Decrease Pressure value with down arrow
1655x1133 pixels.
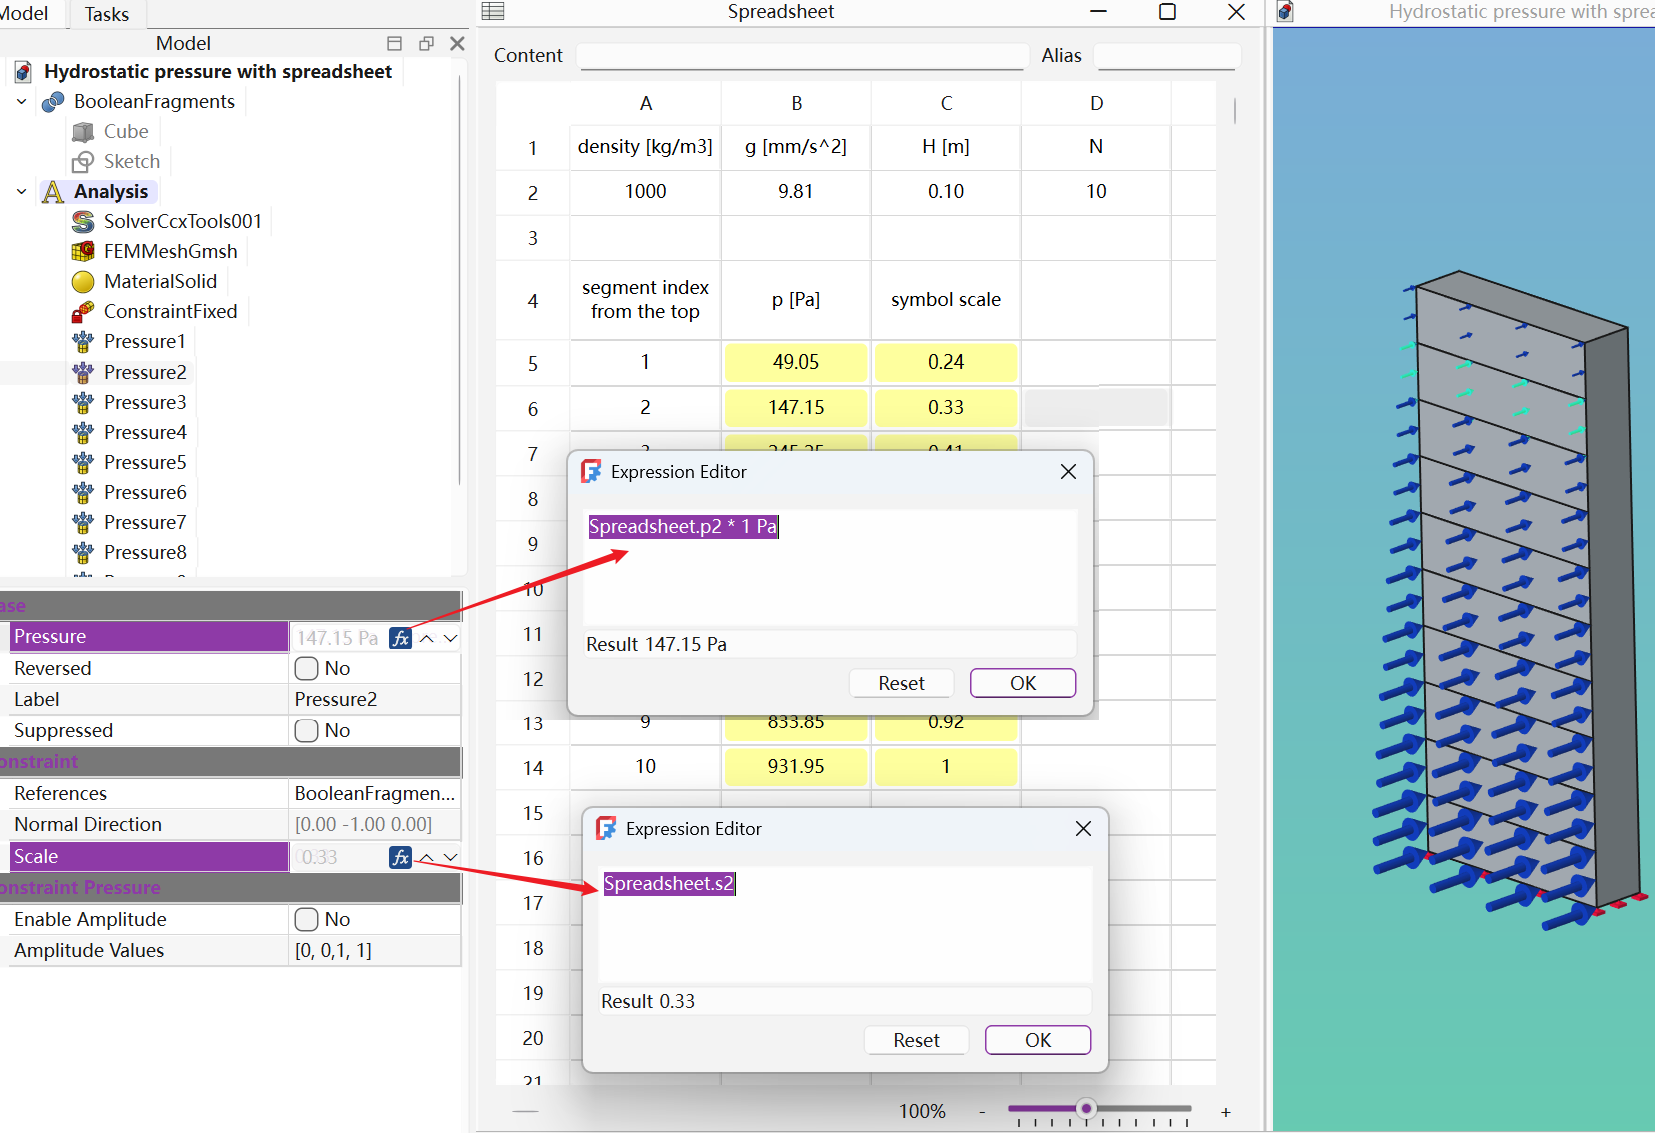coord(451,638)
